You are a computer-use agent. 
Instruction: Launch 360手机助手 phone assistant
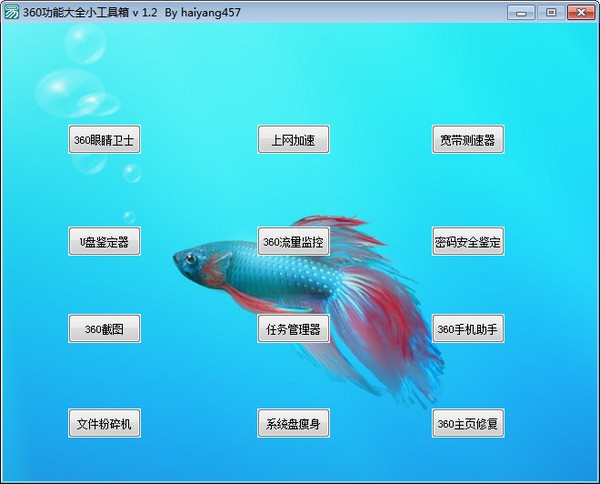(x=468, y=329)
